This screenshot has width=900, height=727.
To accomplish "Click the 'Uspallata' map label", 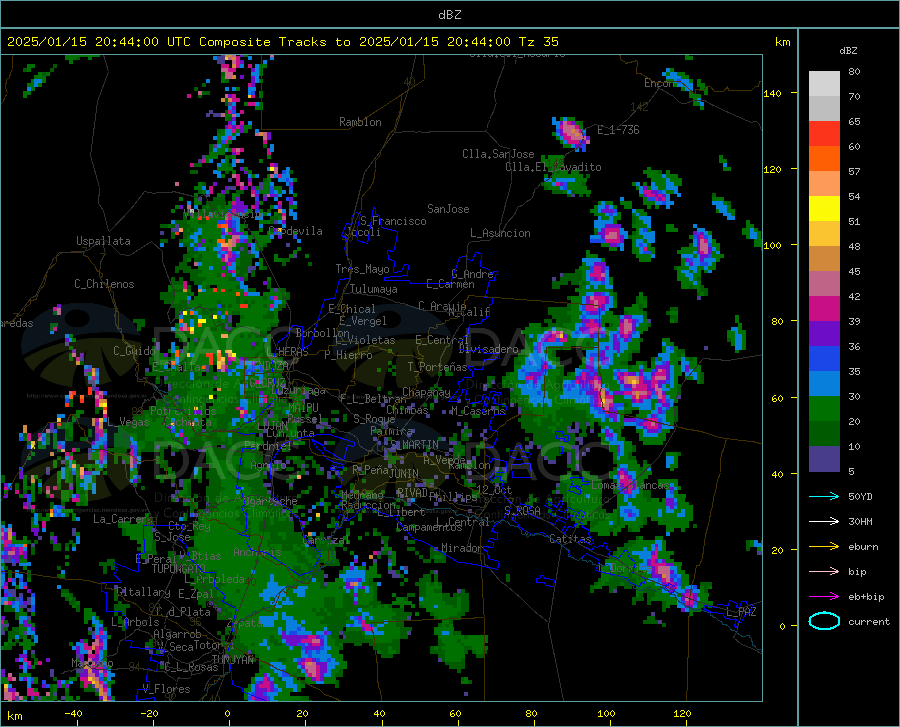I will point(103,241).
